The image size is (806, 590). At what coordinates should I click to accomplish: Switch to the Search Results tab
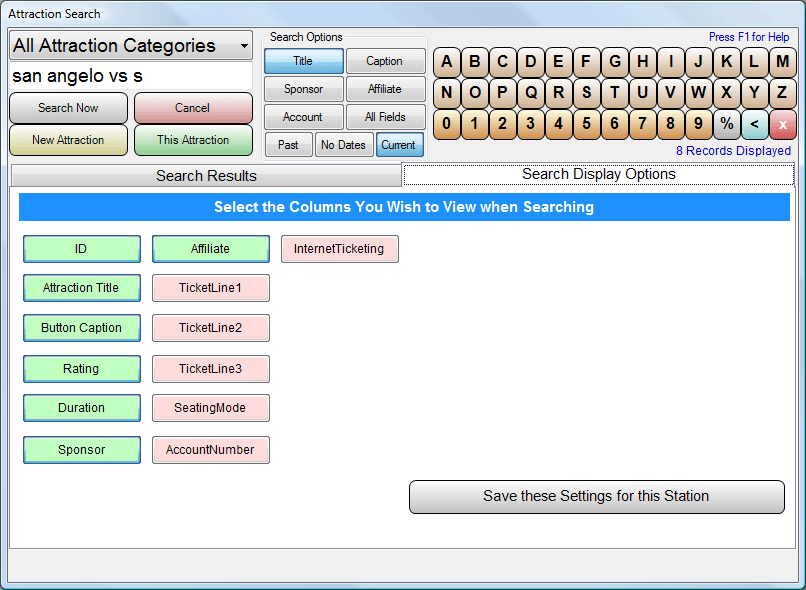pyautogui.click(x=206, y=176)
